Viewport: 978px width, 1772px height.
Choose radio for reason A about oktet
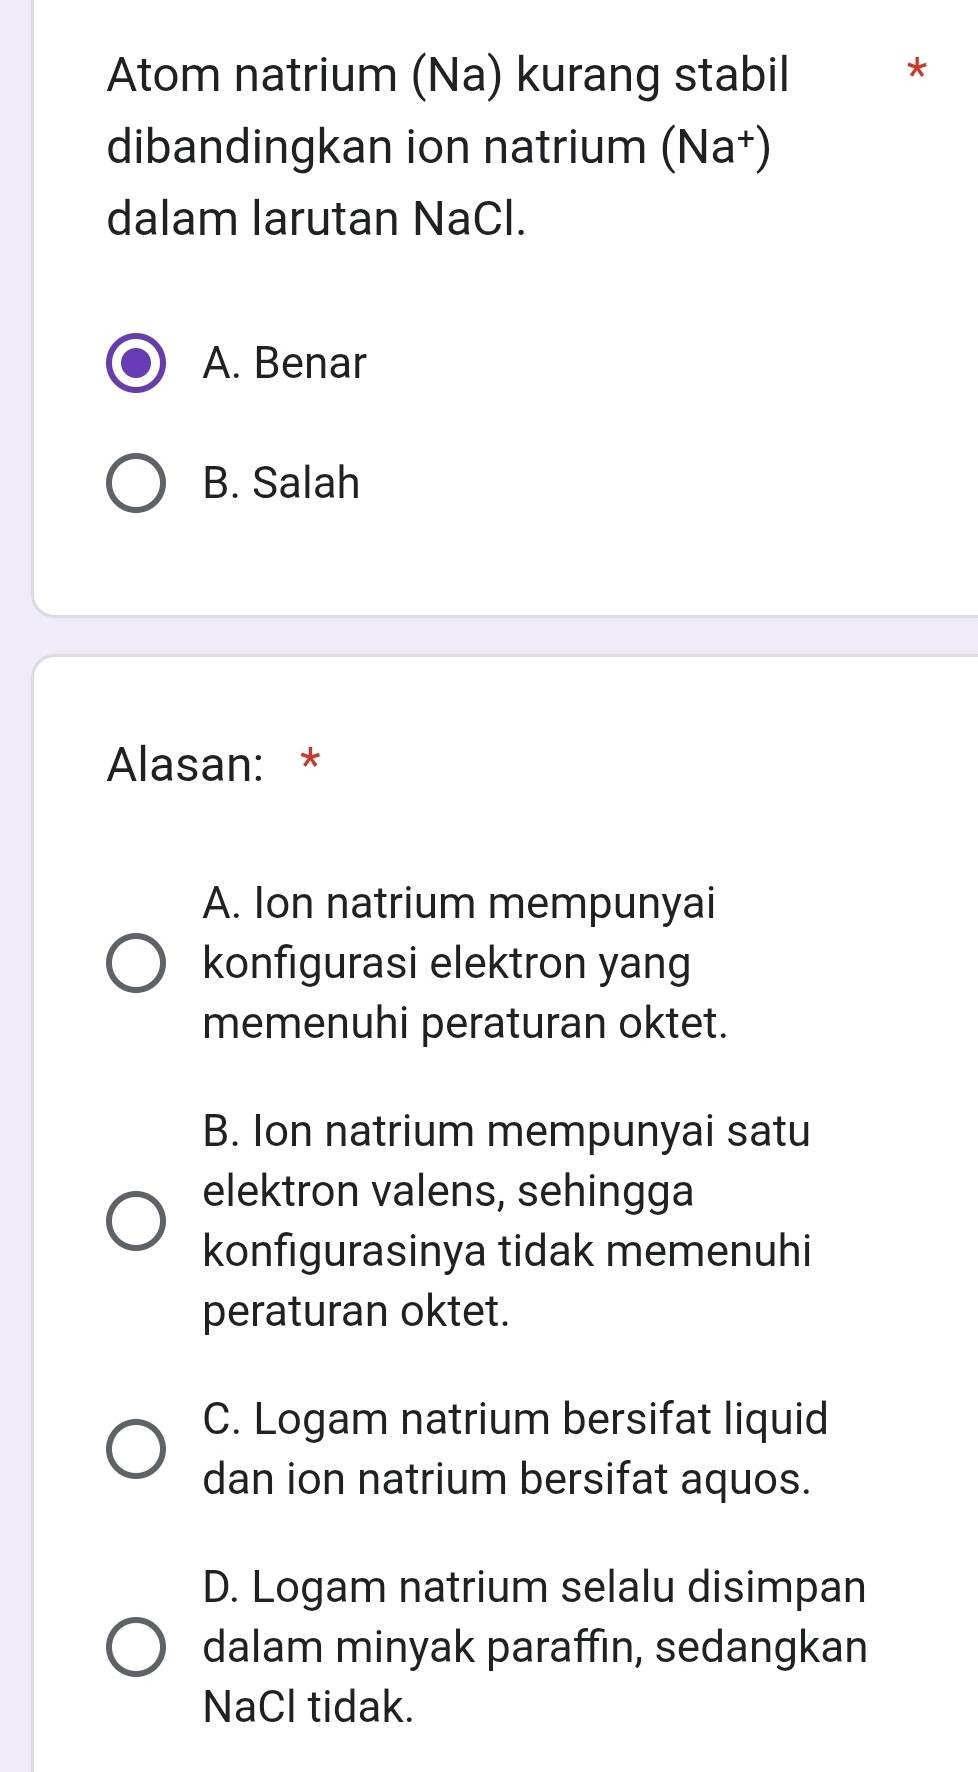(136, 964)
